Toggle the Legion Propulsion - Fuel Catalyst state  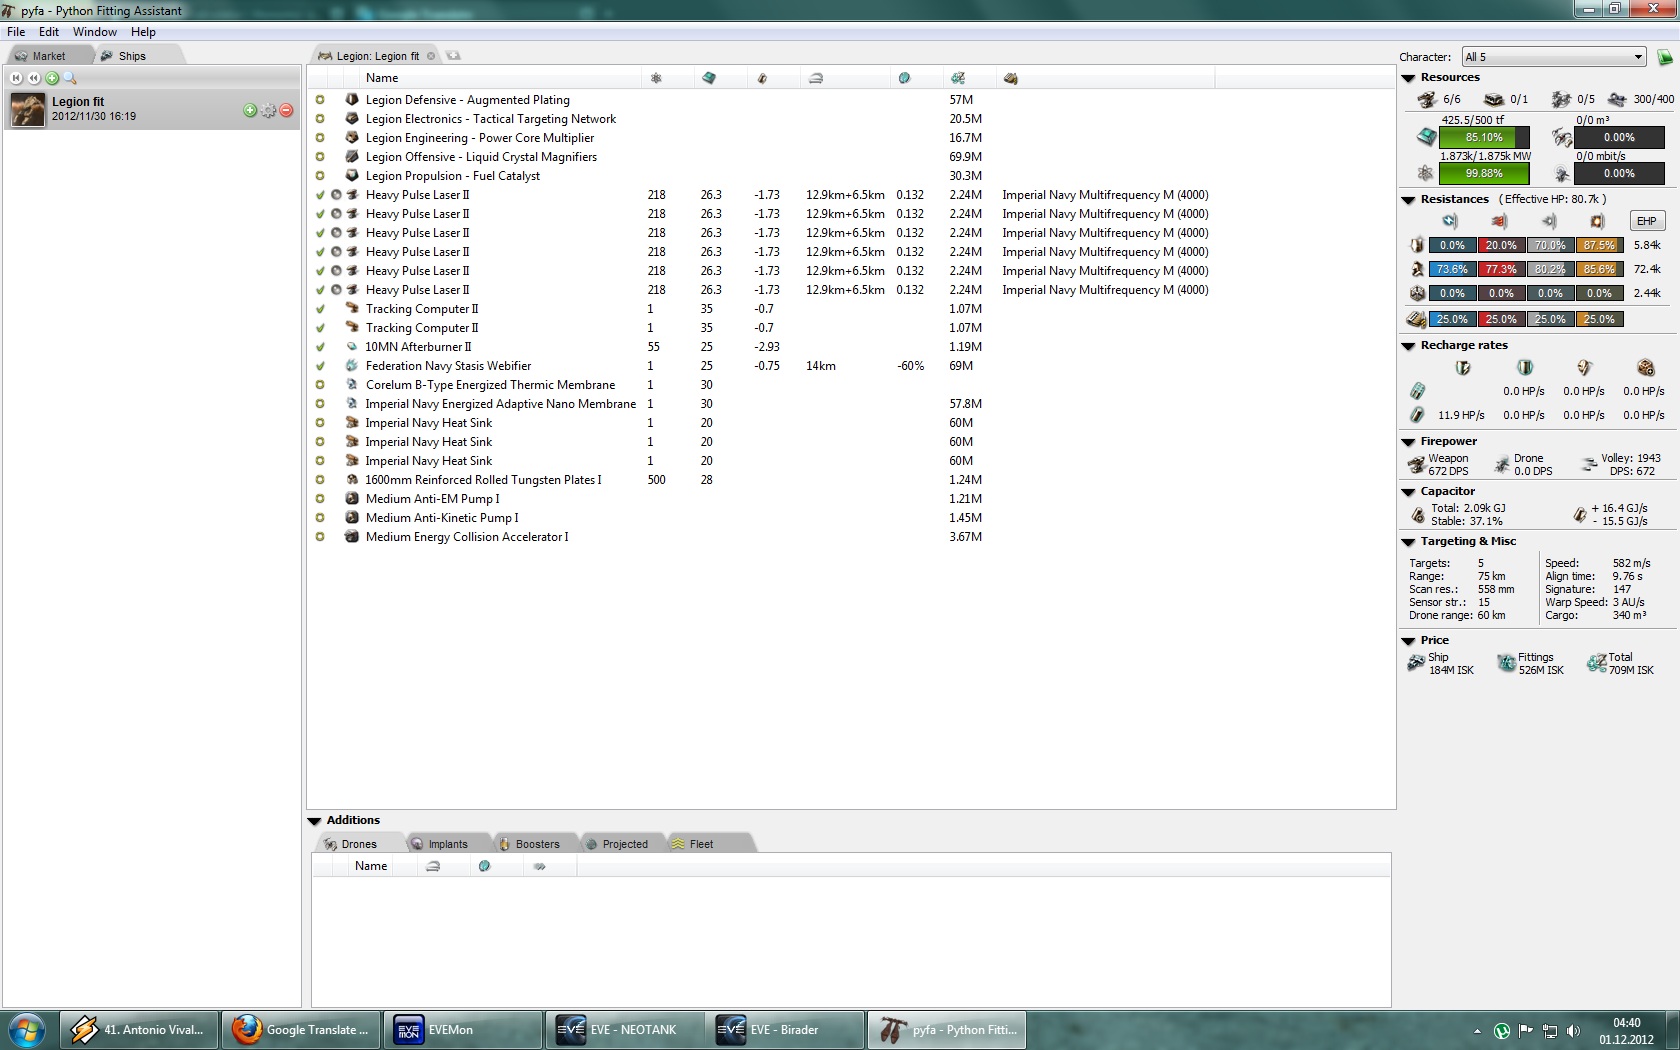click(320, 176)
